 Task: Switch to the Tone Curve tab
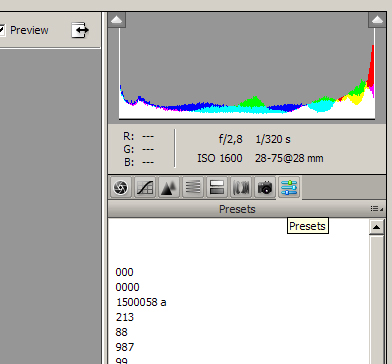pyautogui.click(x=145, y=187)
